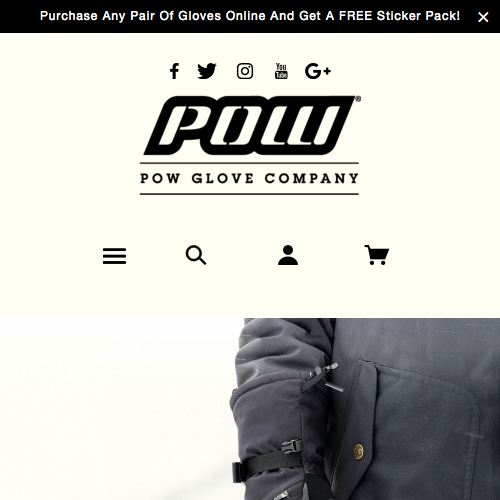Click the POW logo graphic

[x=249, y=125]
